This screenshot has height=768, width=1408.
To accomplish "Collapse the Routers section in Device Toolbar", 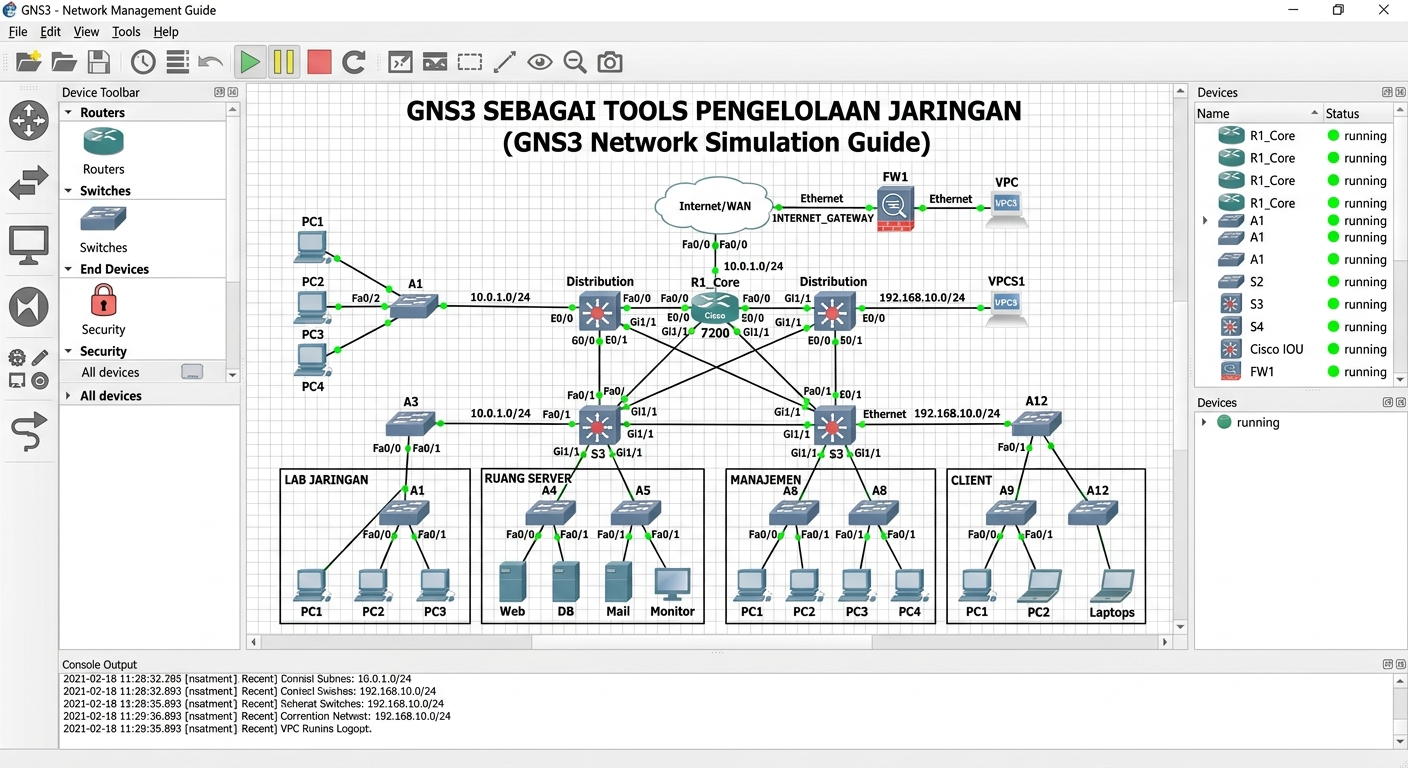I will click(x=69, y=113).
